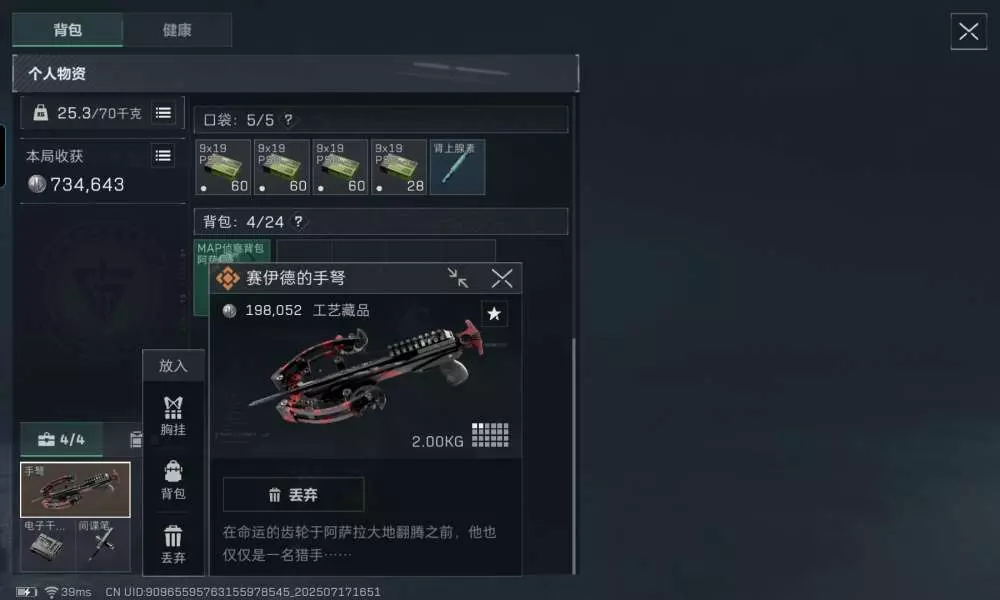Show help for 背包 capacity question mark
The width and height of the screenshot is (1000, 600).
pyautogui.click(x=298, y=221)
